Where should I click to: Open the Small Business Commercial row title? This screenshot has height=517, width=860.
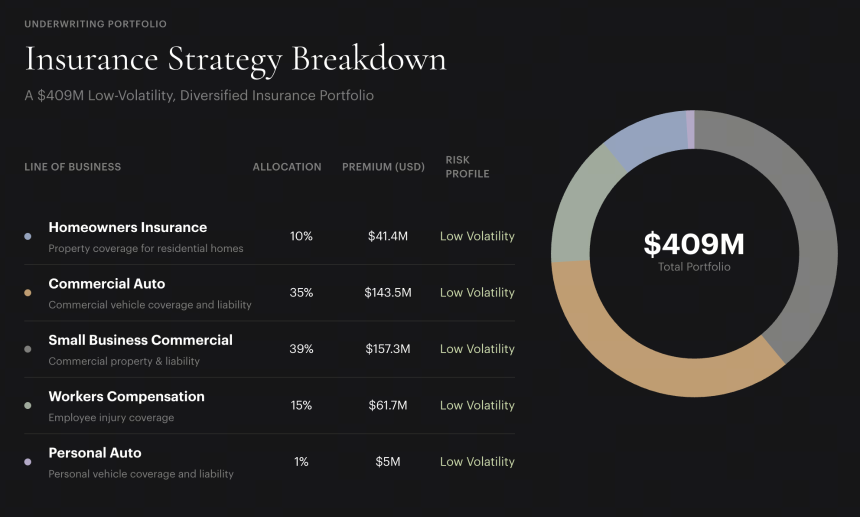pyautogui.click(x=140, y=340)
